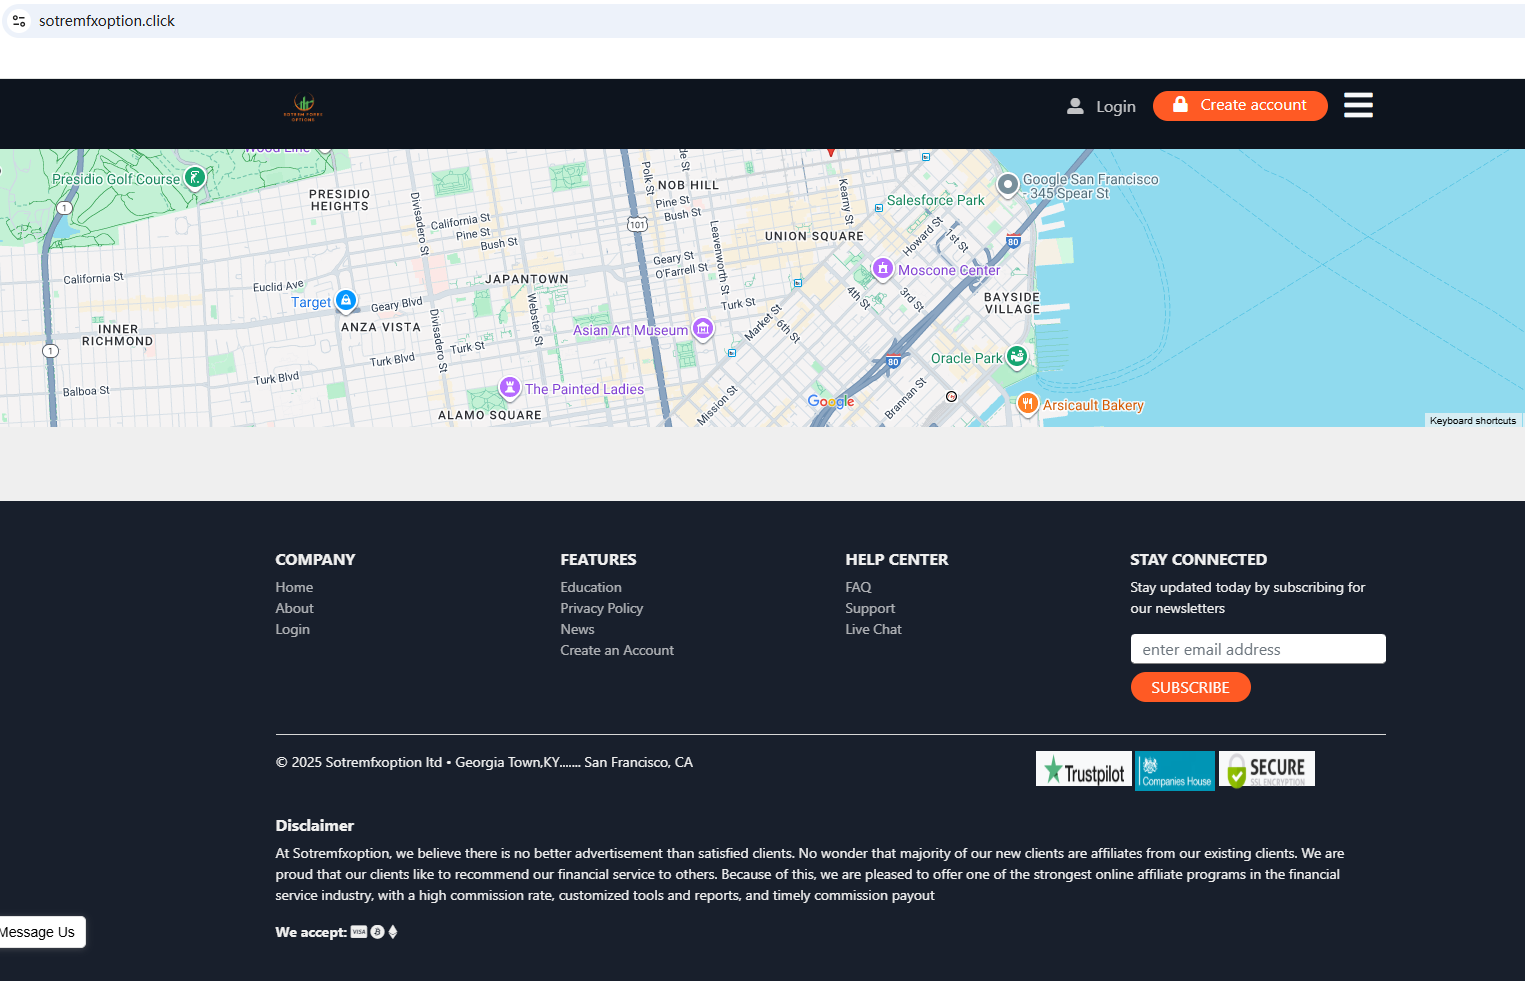
Task: Click the Trustpilot badge
Action: coord(1083,769)
